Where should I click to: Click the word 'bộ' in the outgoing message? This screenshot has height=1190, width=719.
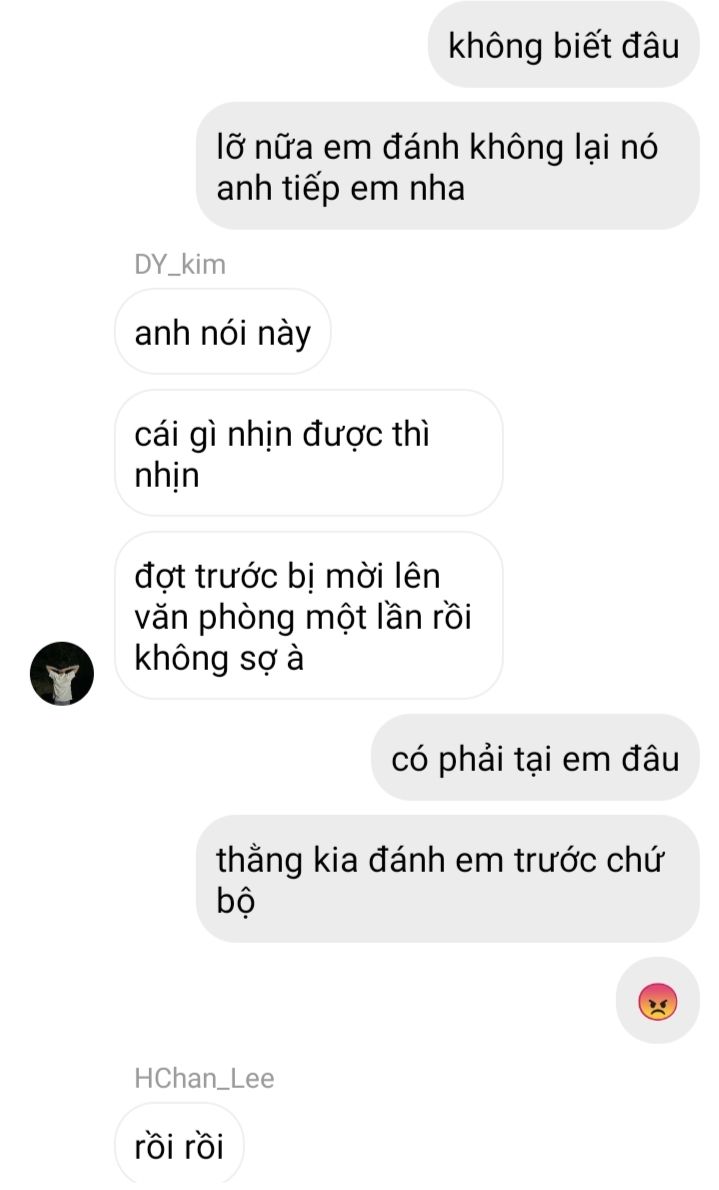[x=235, y=901]
